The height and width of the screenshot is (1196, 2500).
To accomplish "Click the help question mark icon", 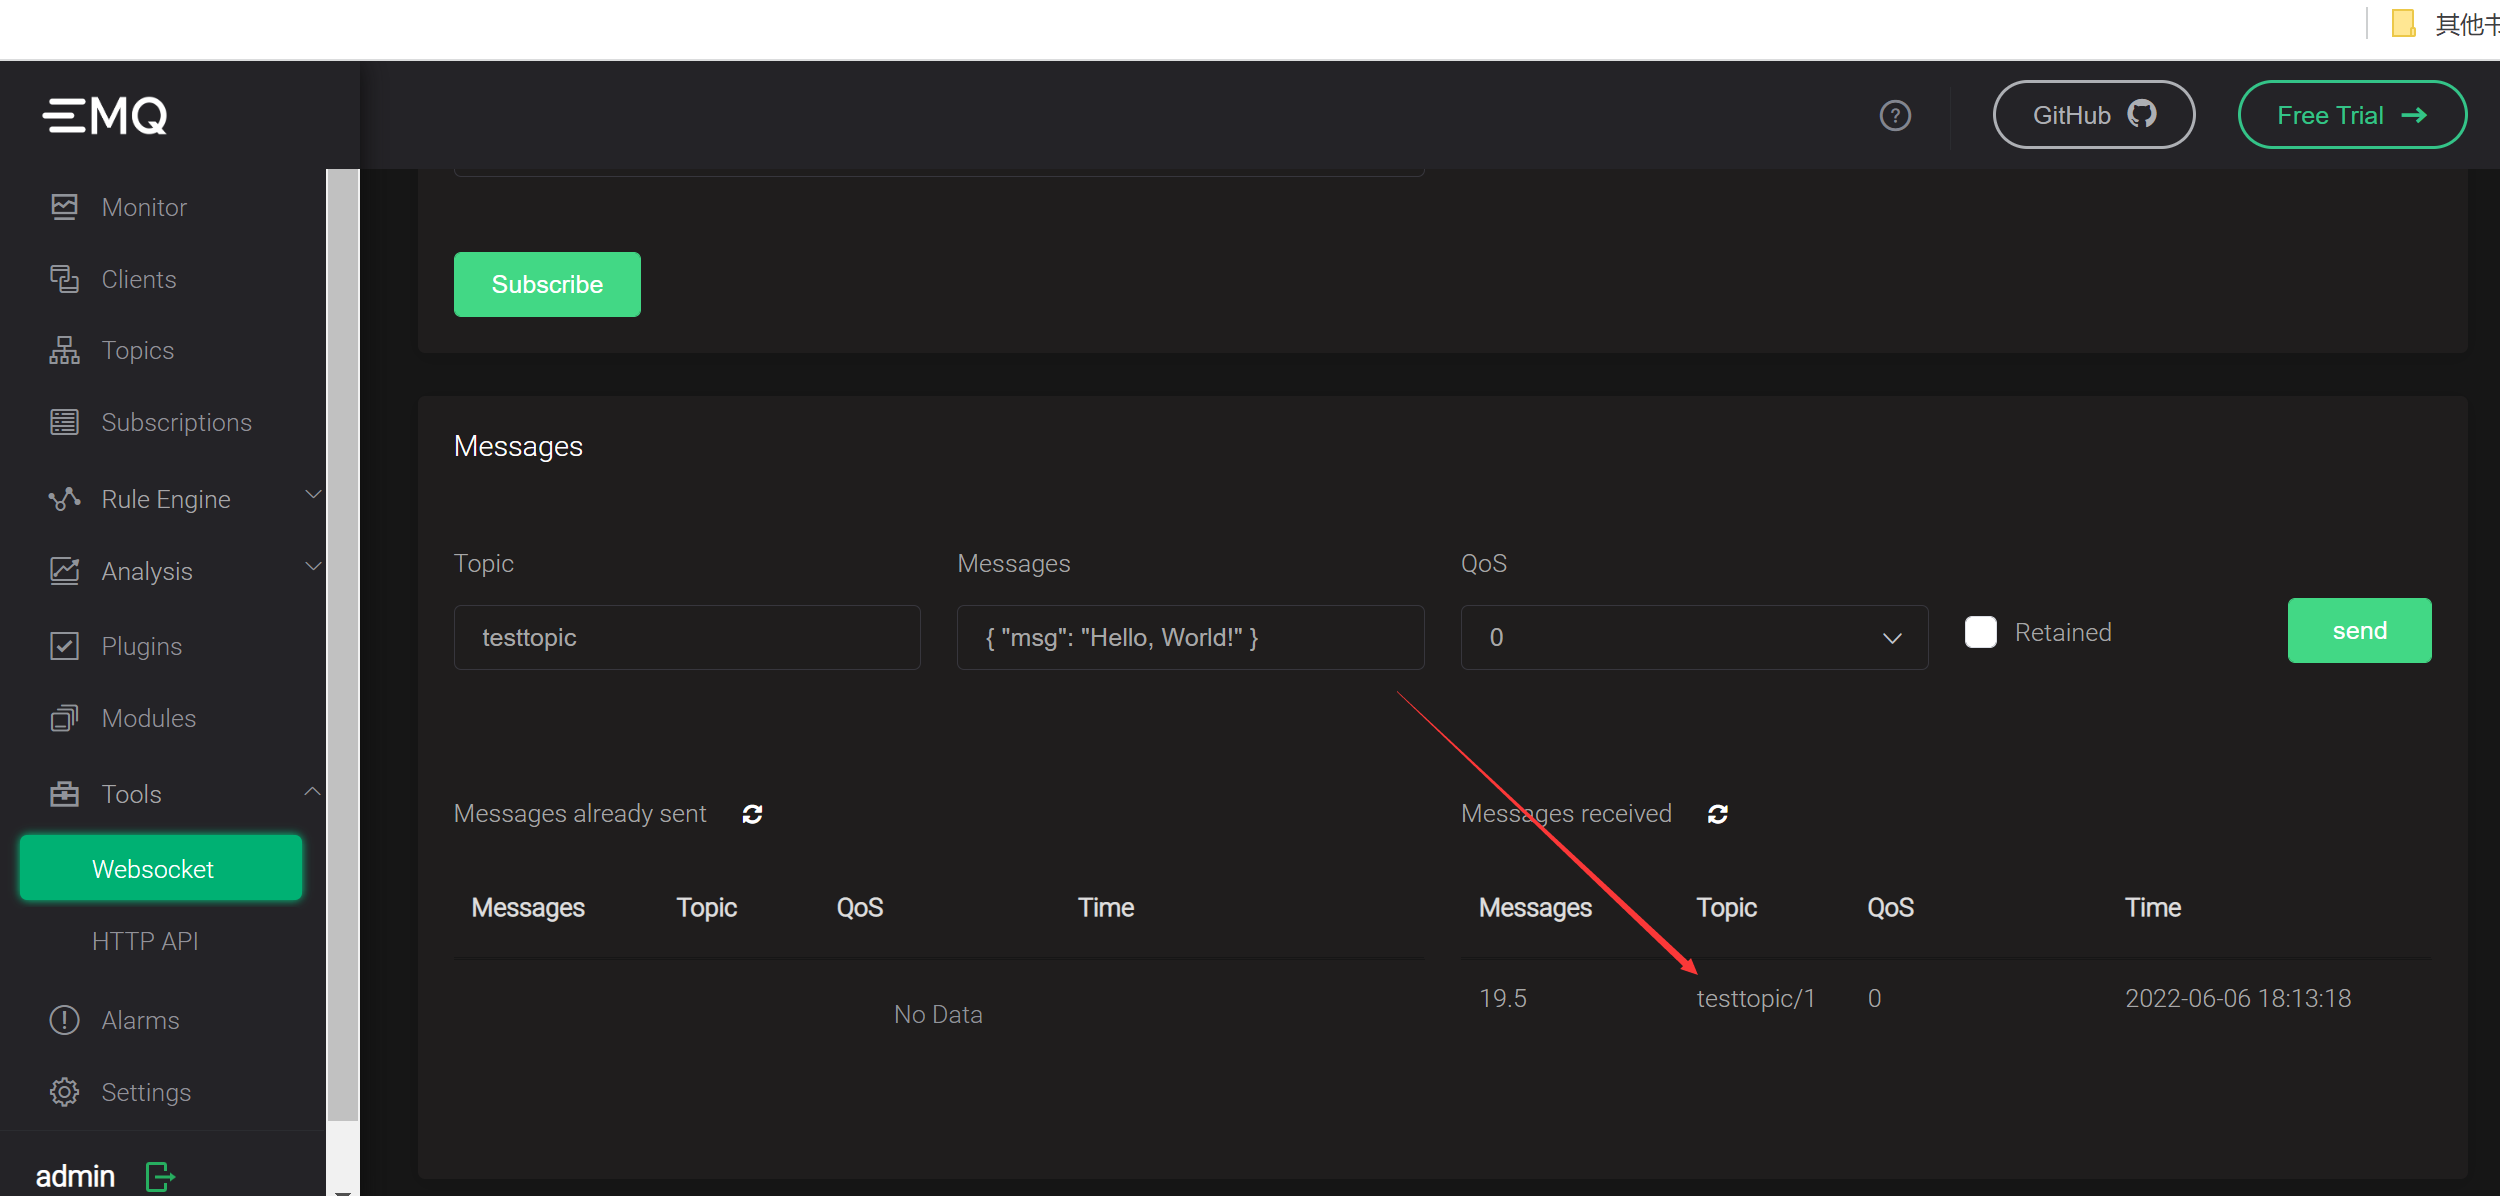I will pos(1895,116).
